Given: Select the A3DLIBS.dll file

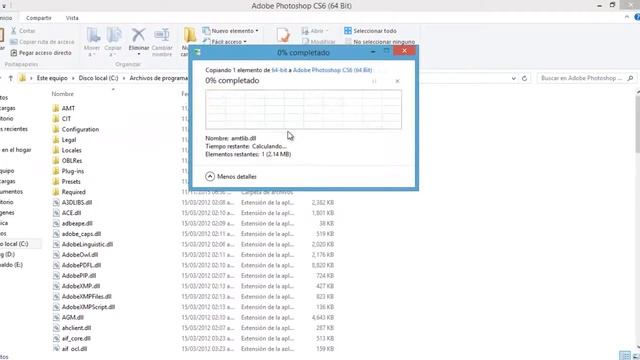Looking at the screenshot, I should [73, 202].
